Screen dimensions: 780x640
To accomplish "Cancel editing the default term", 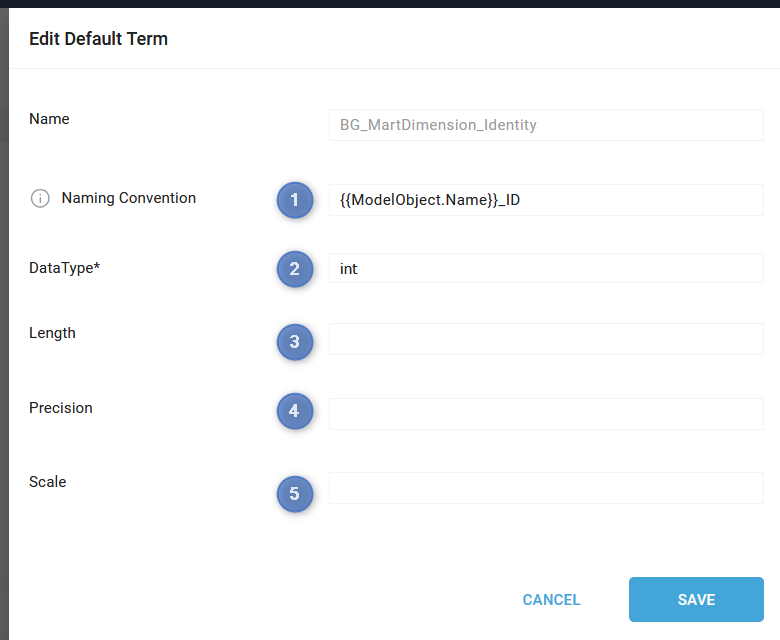I will click(x=551, y=600).
